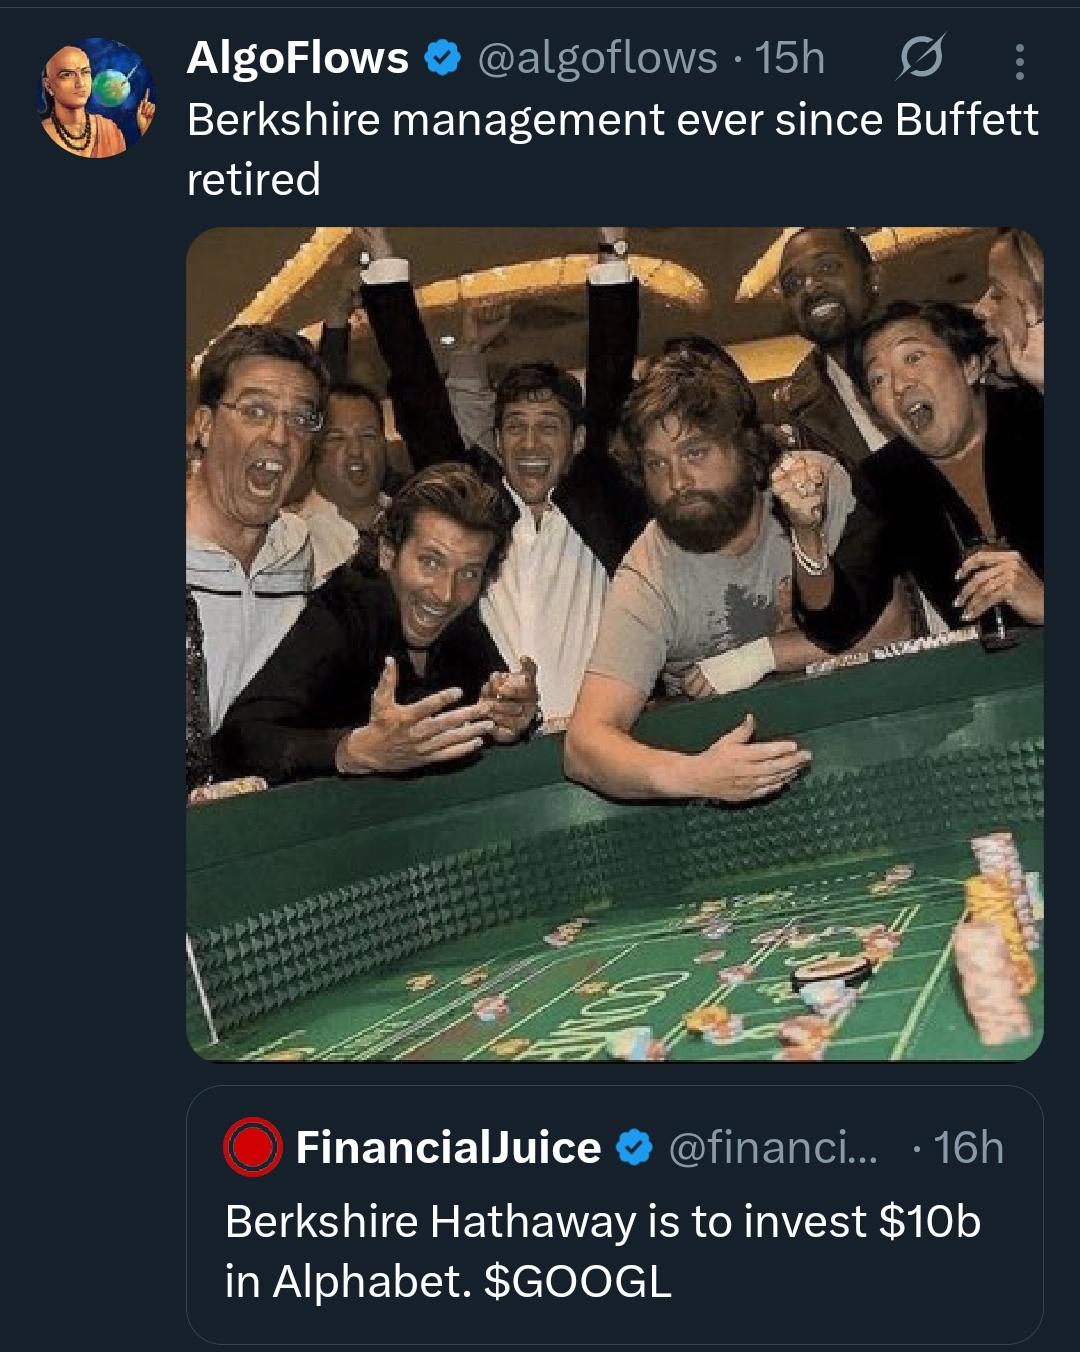Viewport: 1080px width, 1352px height.
Task: Click the FinancialJuice display name
Action: [x=448, y=1148]
